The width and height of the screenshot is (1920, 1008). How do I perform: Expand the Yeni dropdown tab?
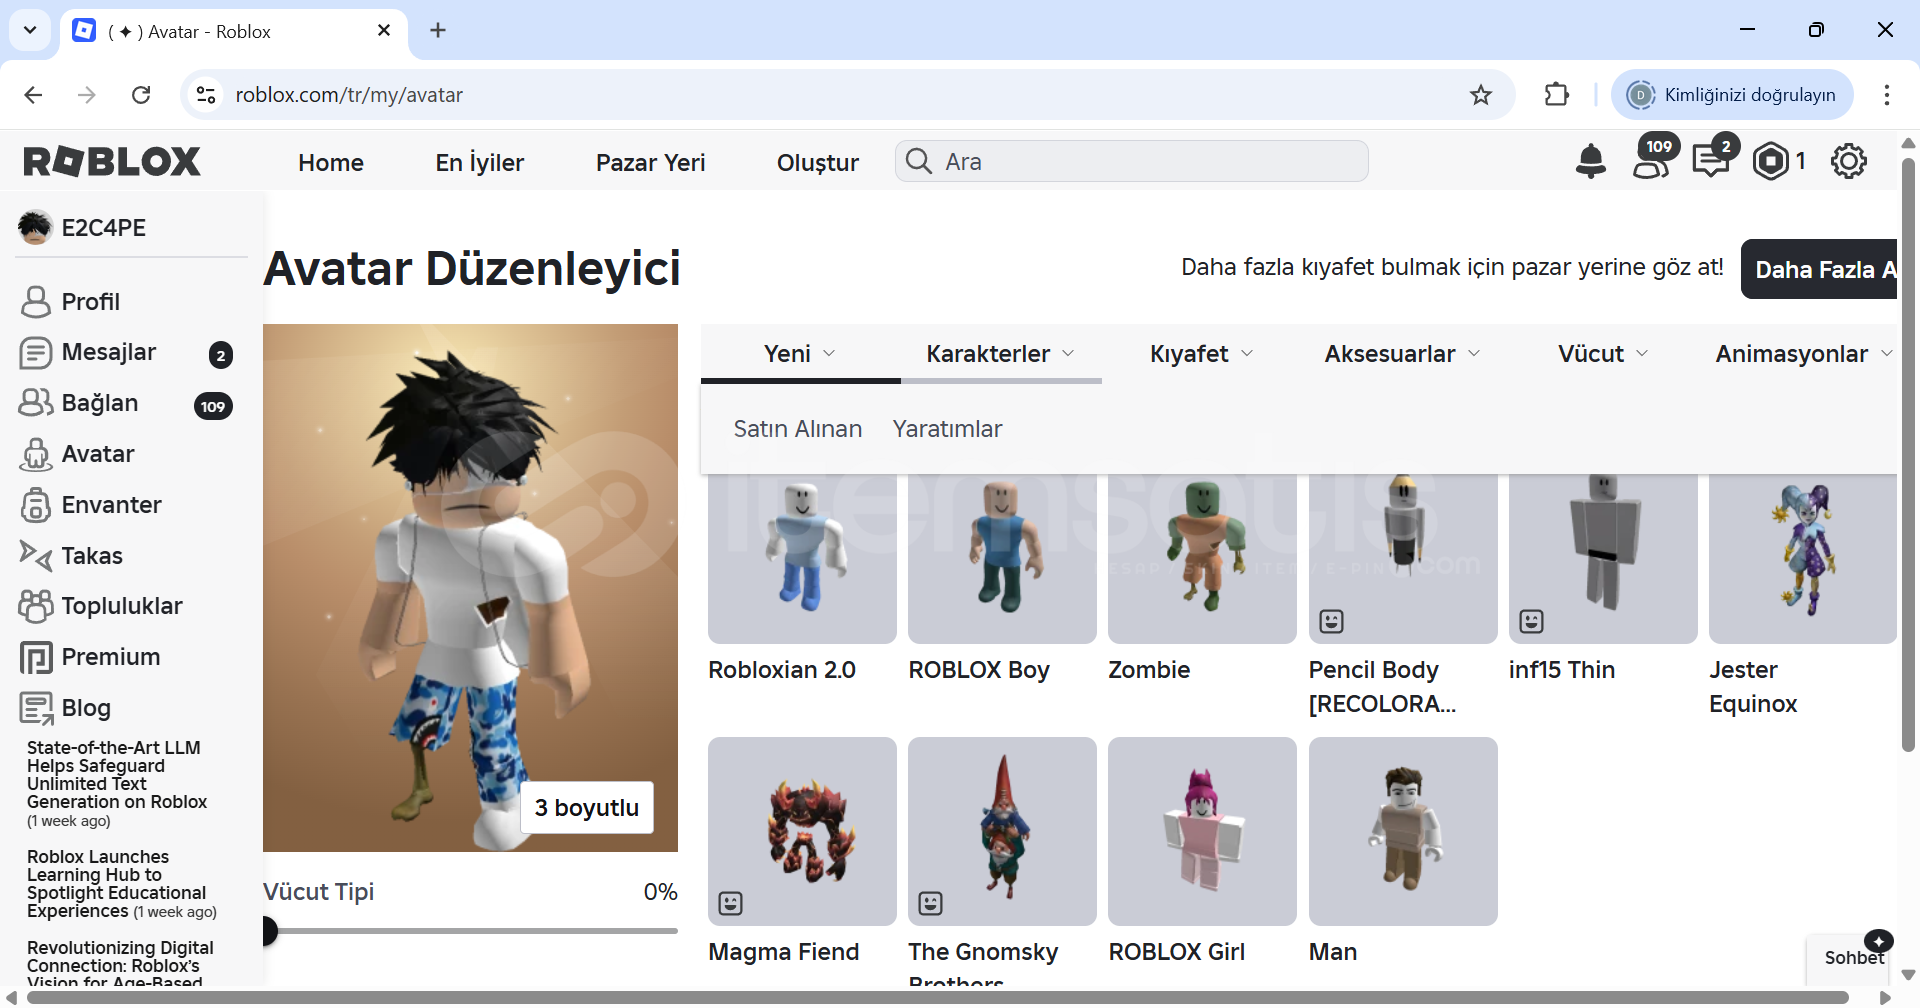(800, 353)
